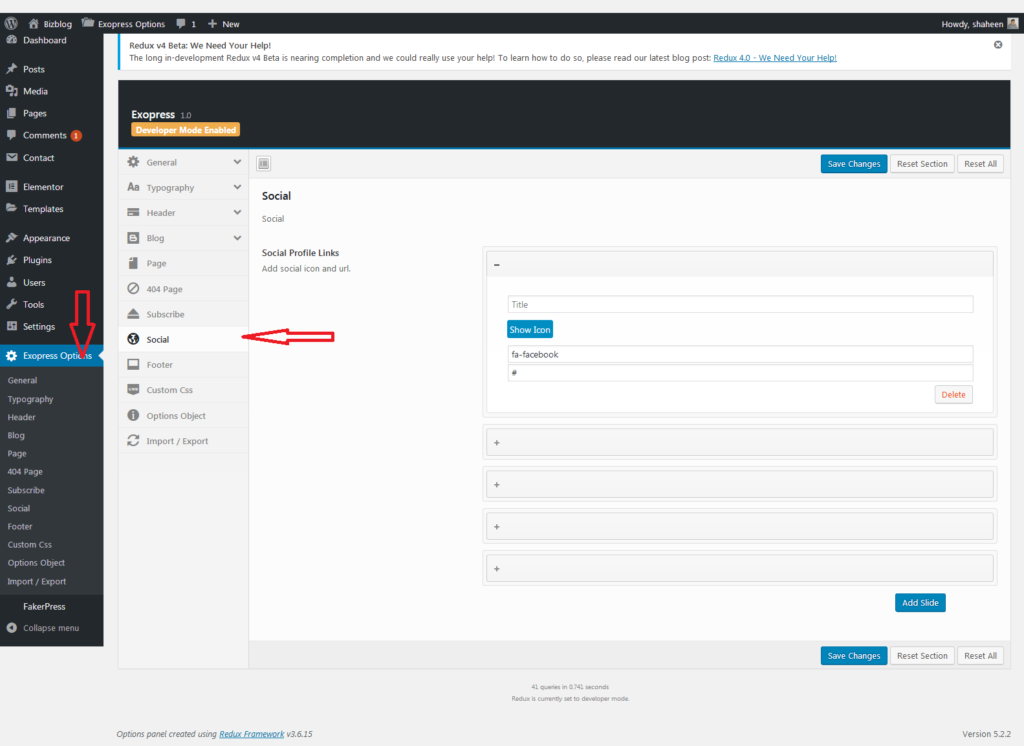Open Subscribe submenu in admin sidebar

click(26, 490)
